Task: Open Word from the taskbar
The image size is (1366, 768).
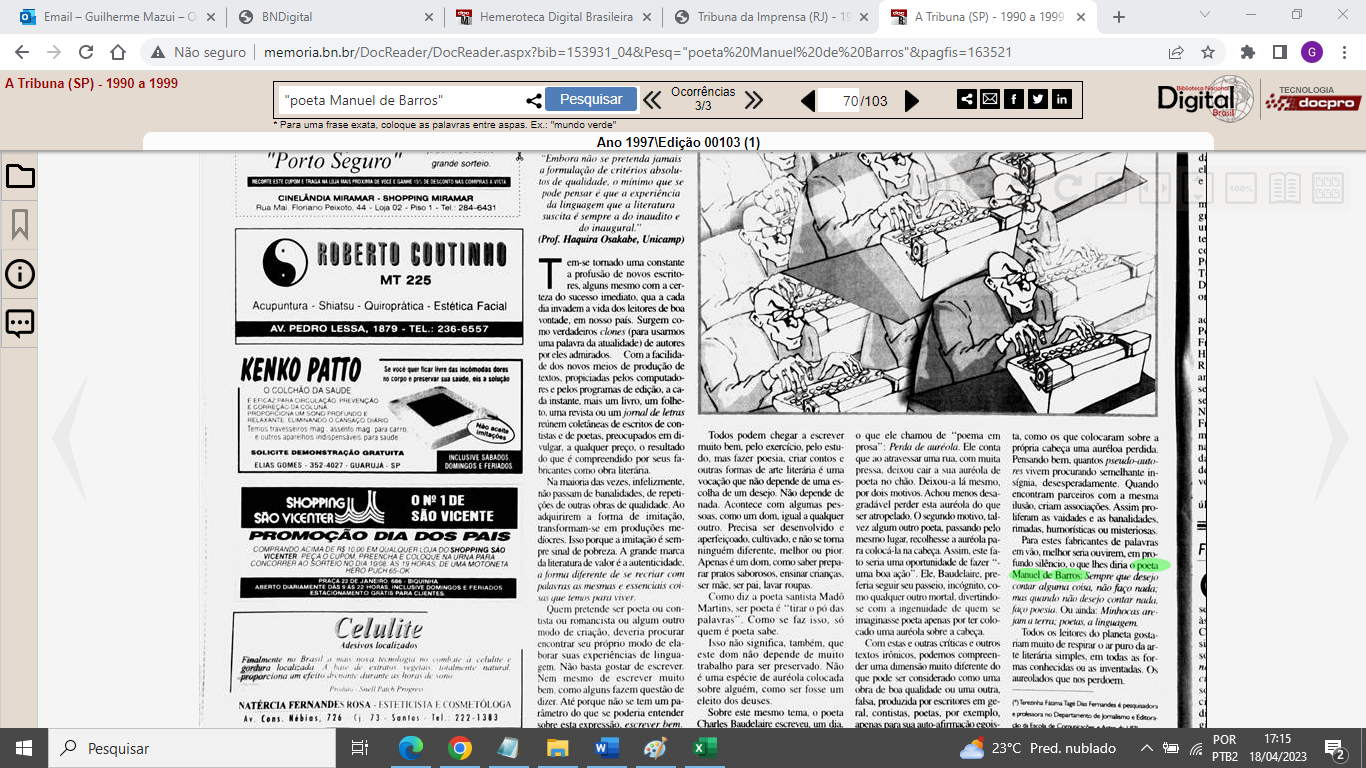Action: (606, 748)
